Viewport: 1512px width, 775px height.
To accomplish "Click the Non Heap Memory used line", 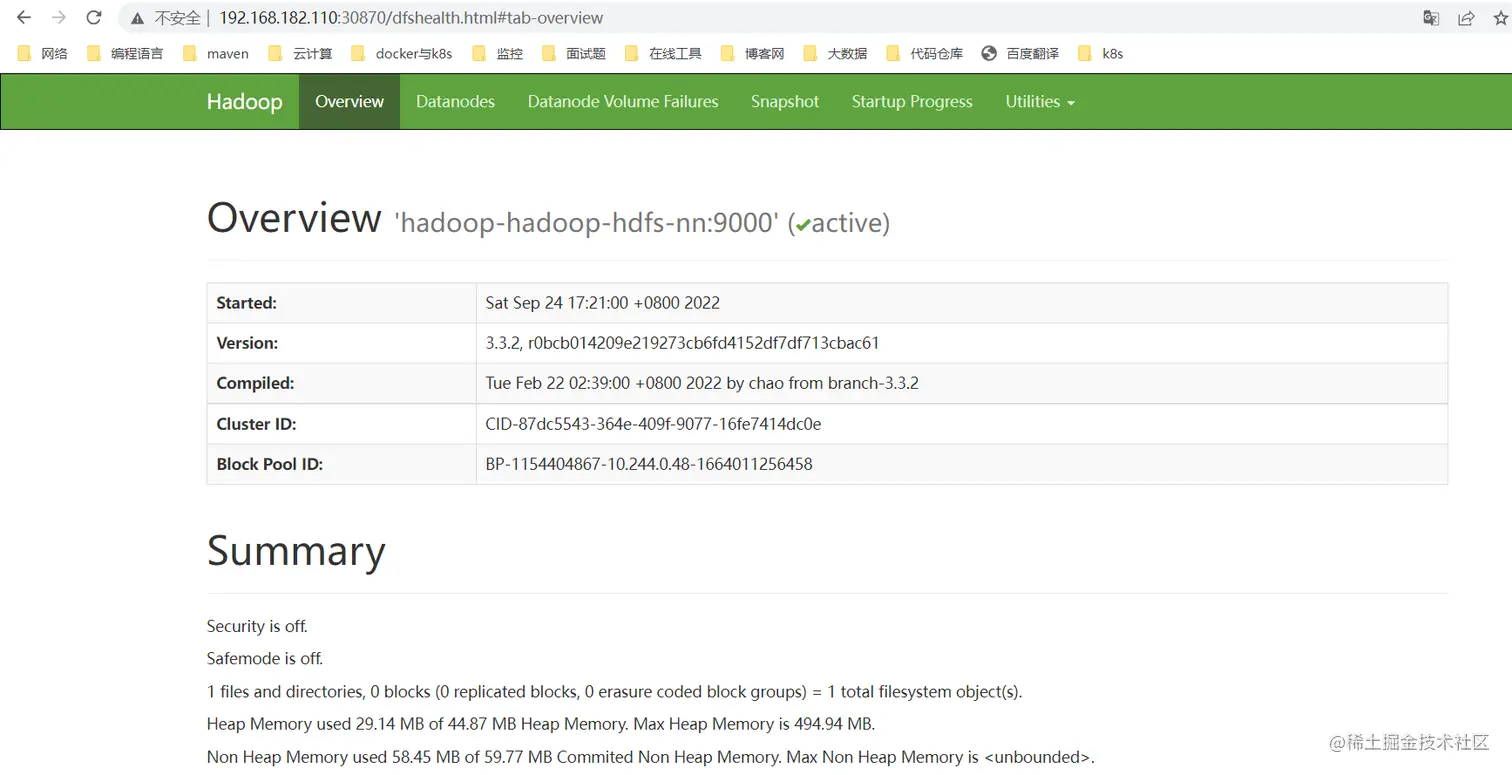I will [651, 757].
